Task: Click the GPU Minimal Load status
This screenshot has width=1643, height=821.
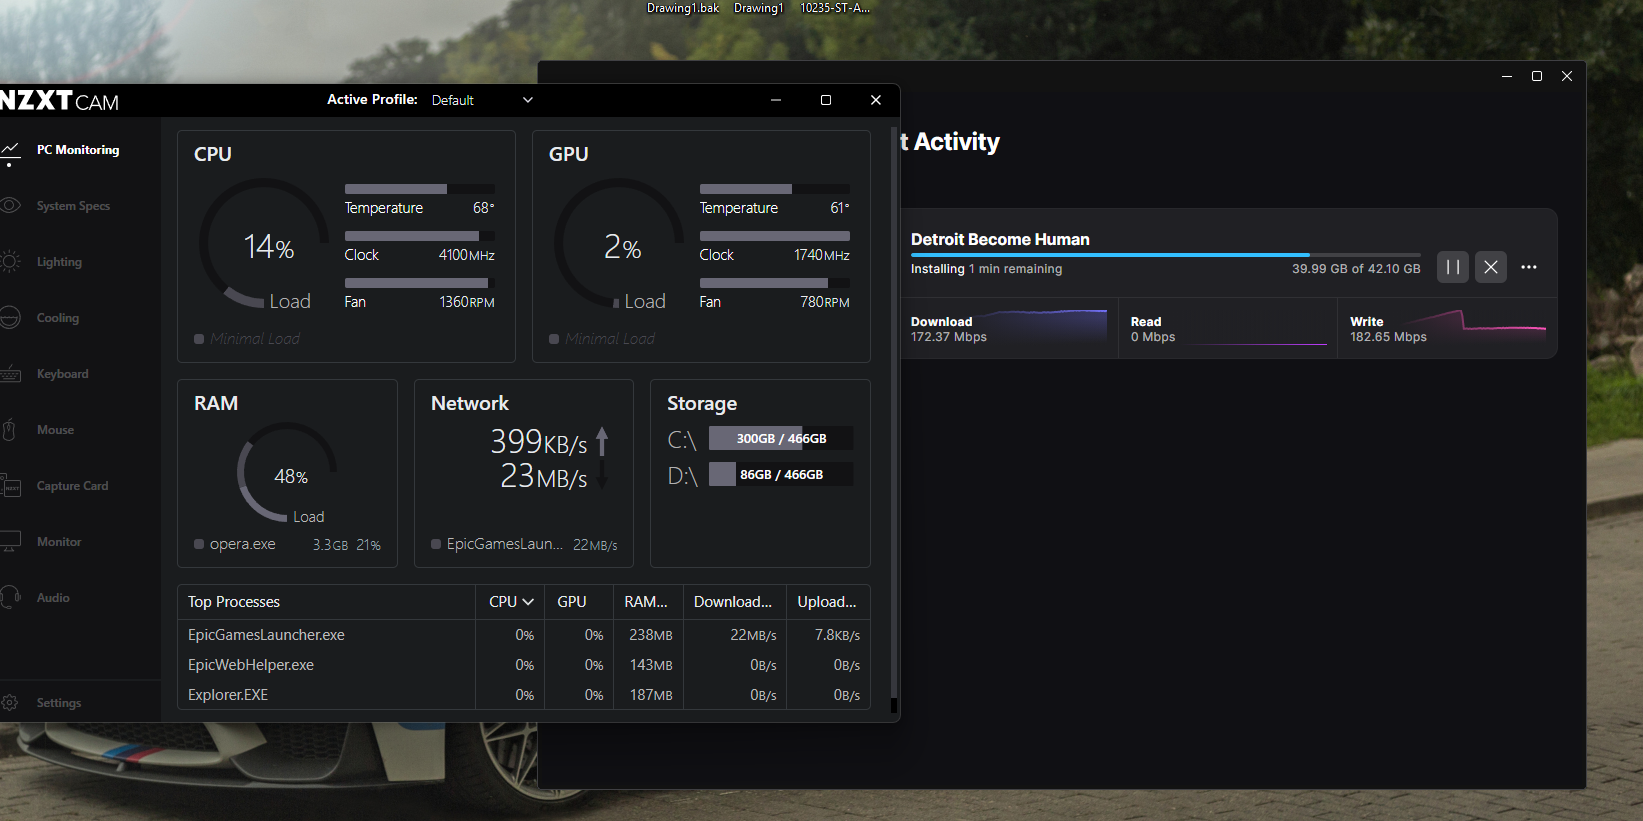Action: pos(602,339)
